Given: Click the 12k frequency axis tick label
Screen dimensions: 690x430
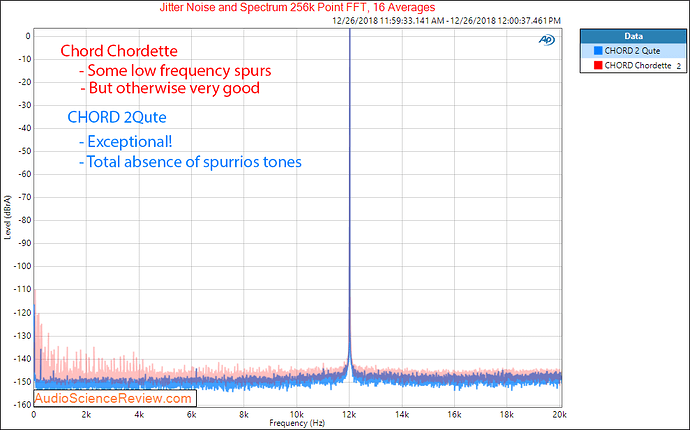Looking at the screenshot, I should (349, 415).
